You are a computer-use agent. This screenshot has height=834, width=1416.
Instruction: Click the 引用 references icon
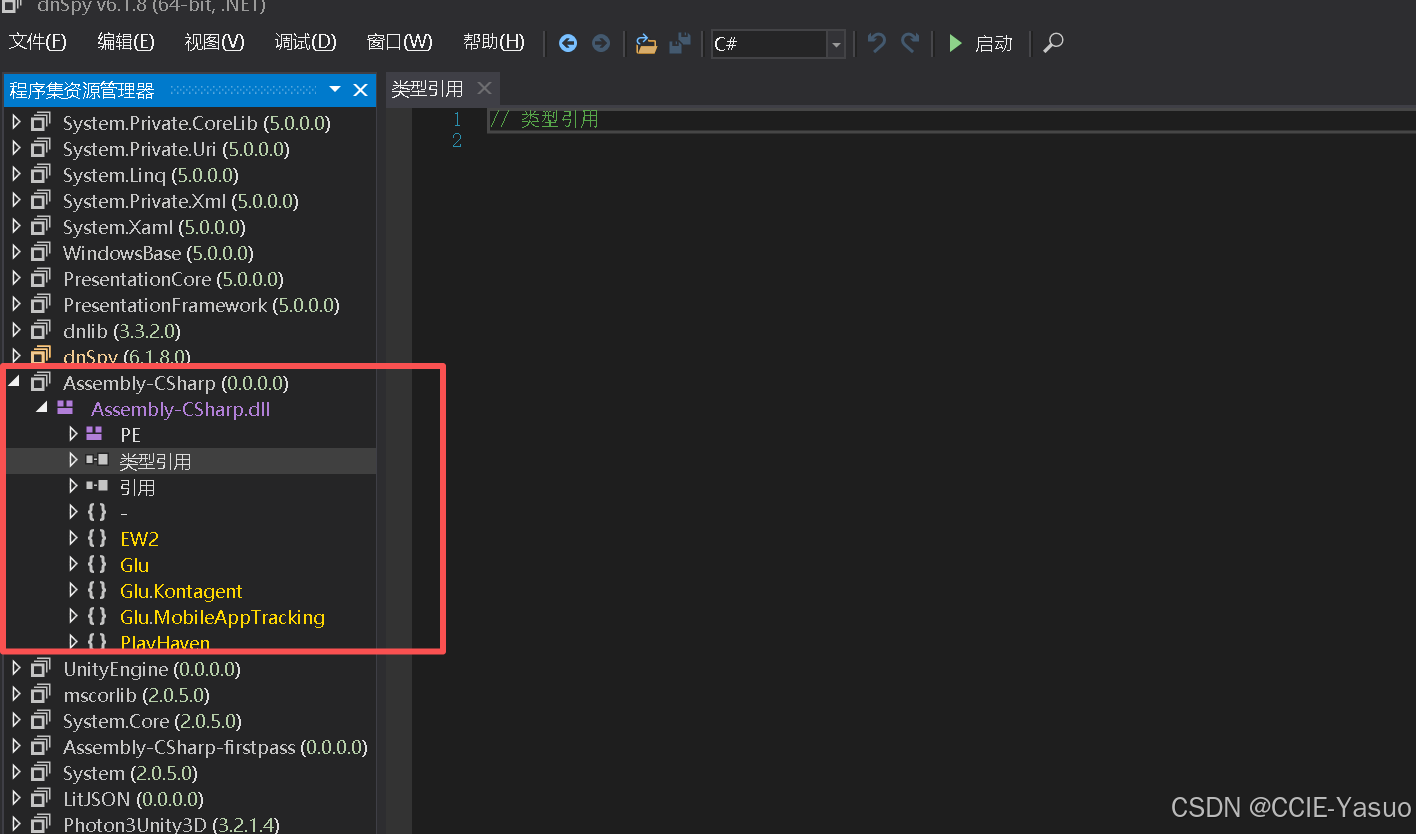[97, 486]
